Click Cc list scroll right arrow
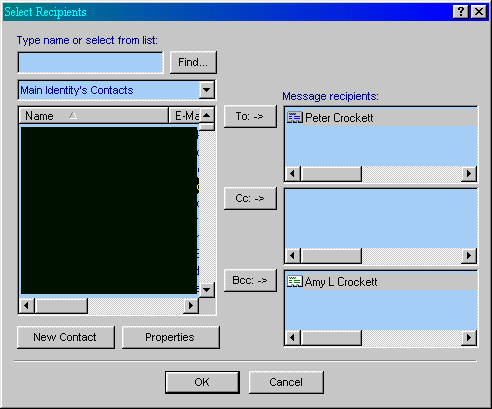 (469, 256)
